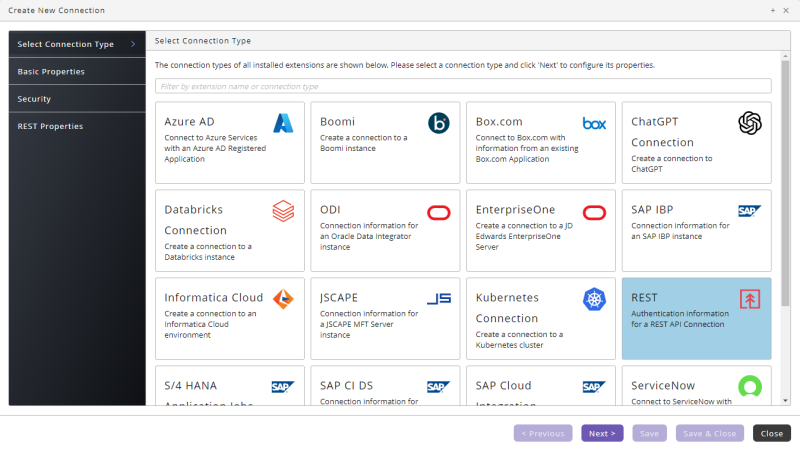Click the REST upload arrow icon
The width and height of the screenshot is (800, 450).
click(750, 299)
